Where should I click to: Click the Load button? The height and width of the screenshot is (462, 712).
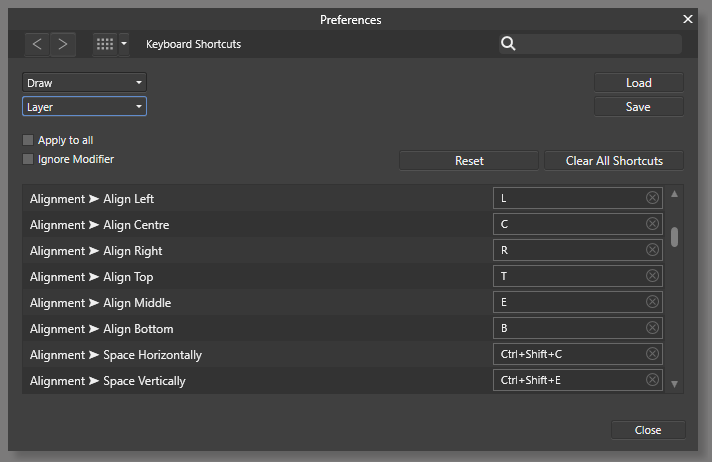point(638,83)
